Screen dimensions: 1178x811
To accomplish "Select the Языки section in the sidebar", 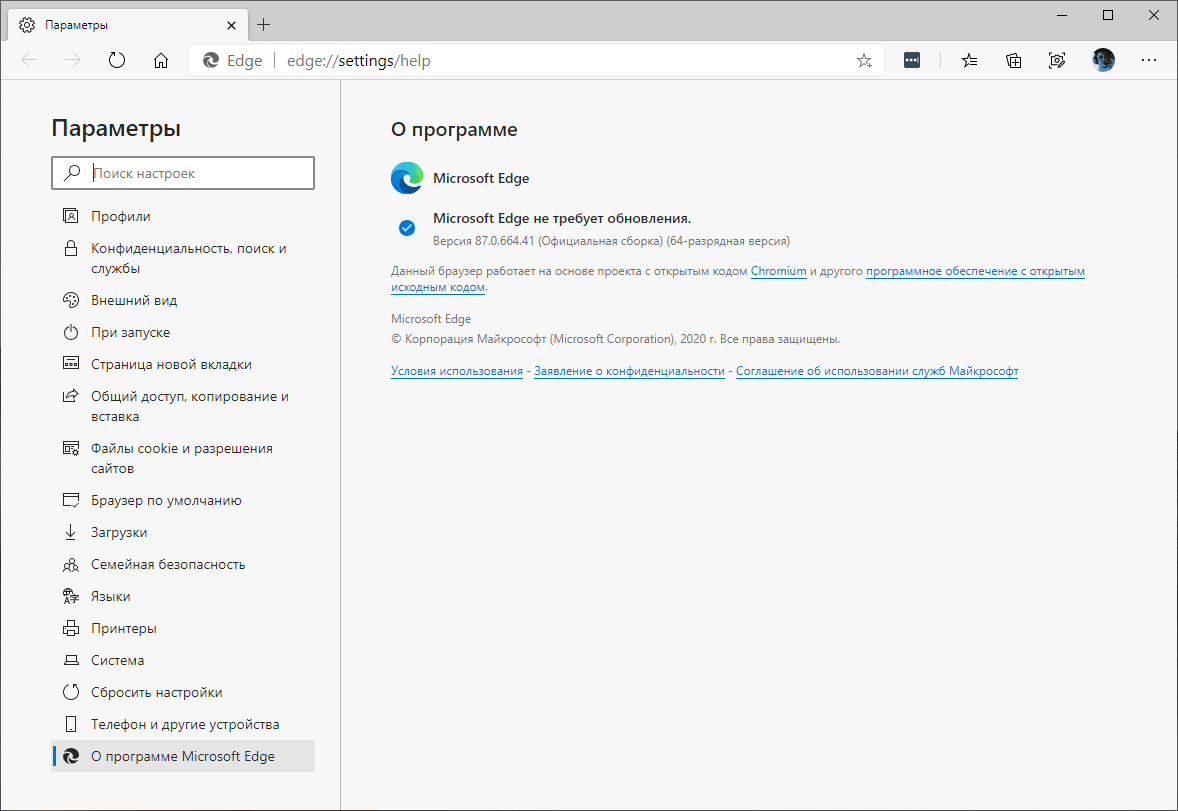I will coord(110,595).
